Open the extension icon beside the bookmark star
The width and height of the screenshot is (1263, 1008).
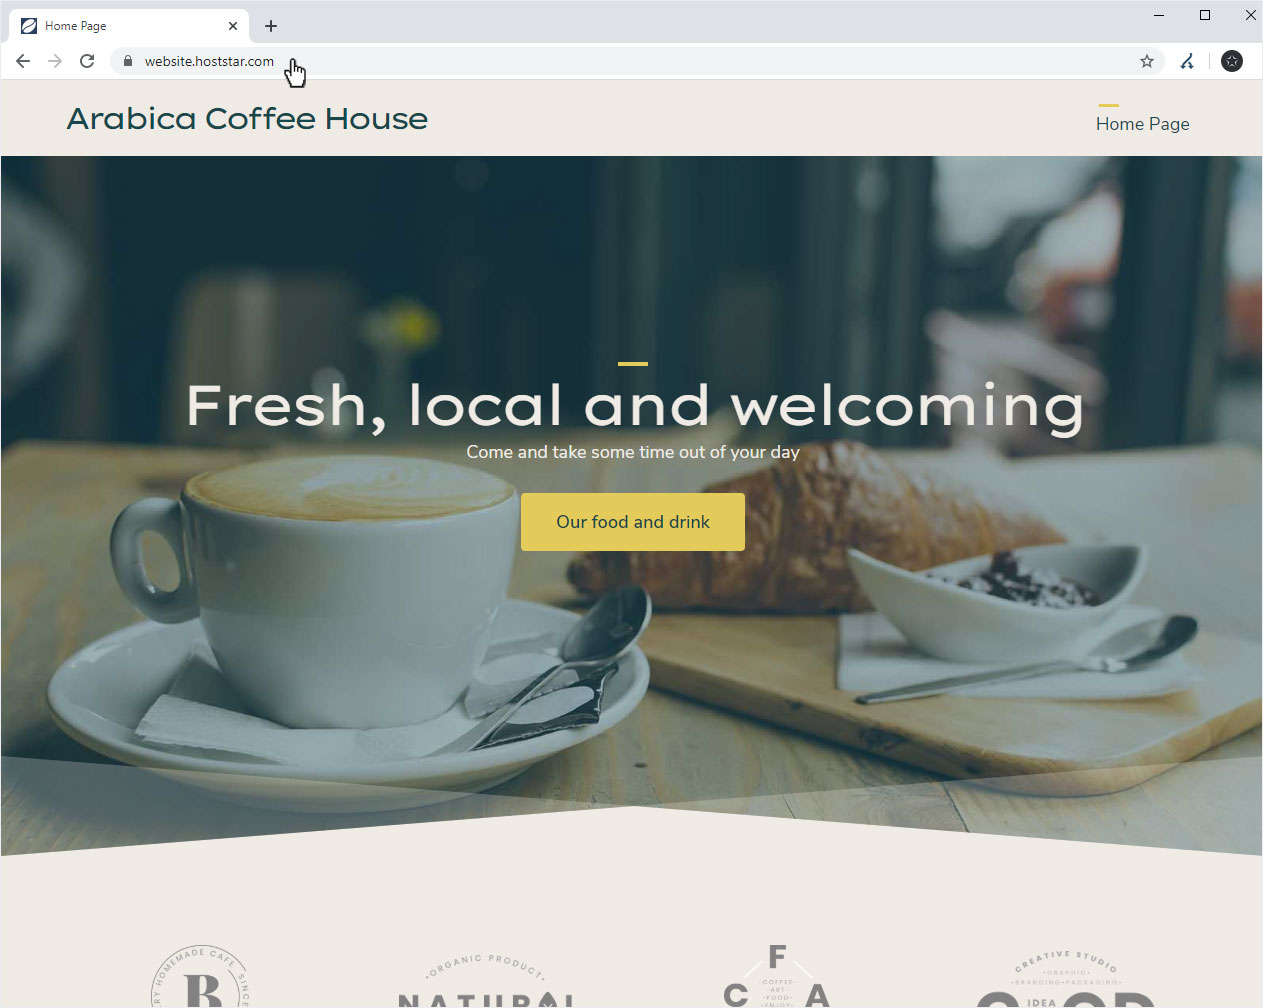click(1187, 61)
